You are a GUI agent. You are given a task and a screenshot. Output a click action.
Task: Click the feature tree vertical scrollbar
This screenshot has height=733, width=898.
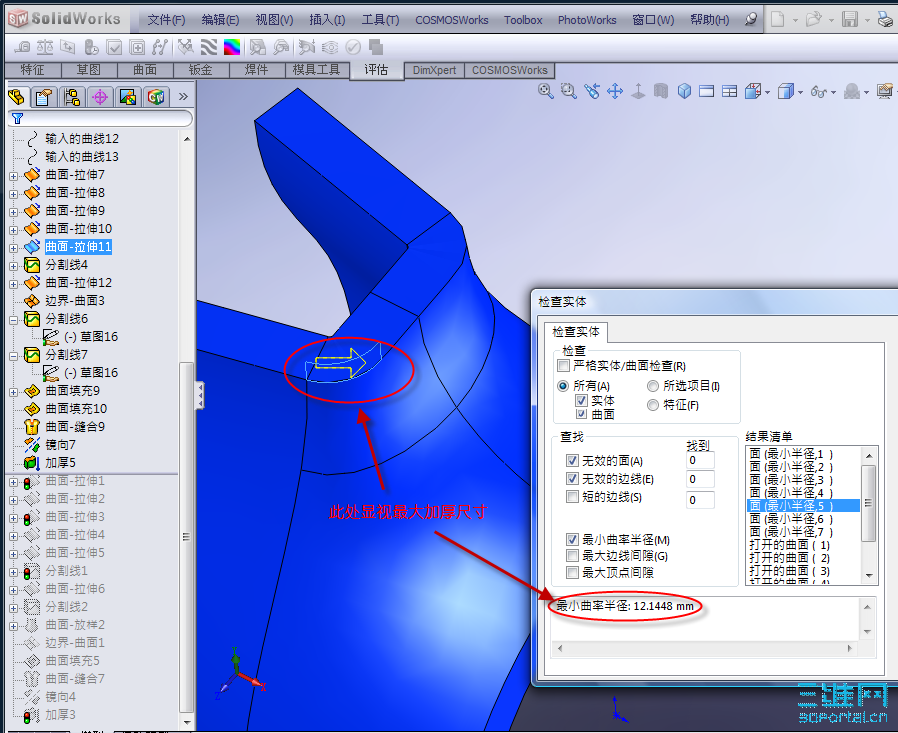tap(186, 431)
